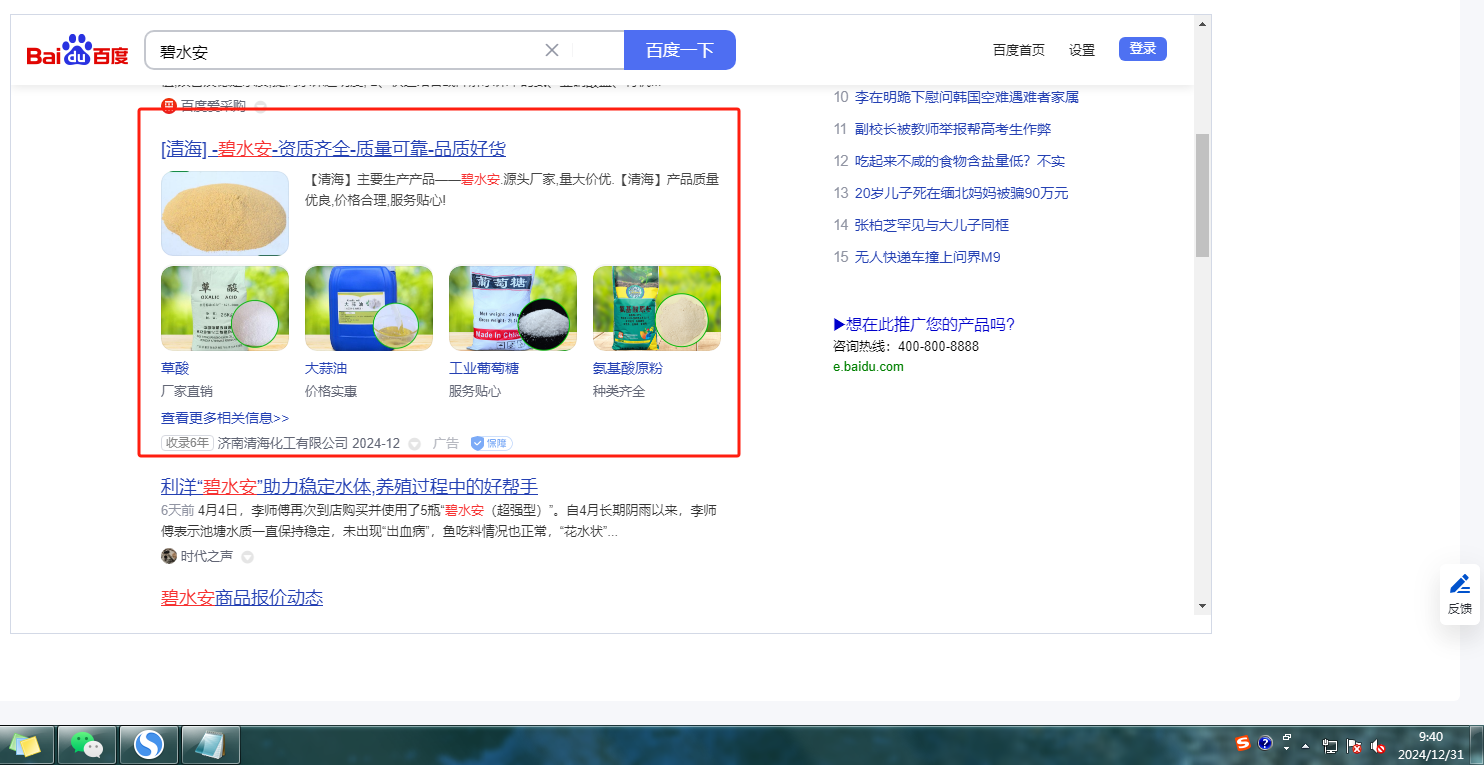Viewport: 1484px width, 765px height.
Task: Open the 百度爱采购 source link
Action: (213, 106)
